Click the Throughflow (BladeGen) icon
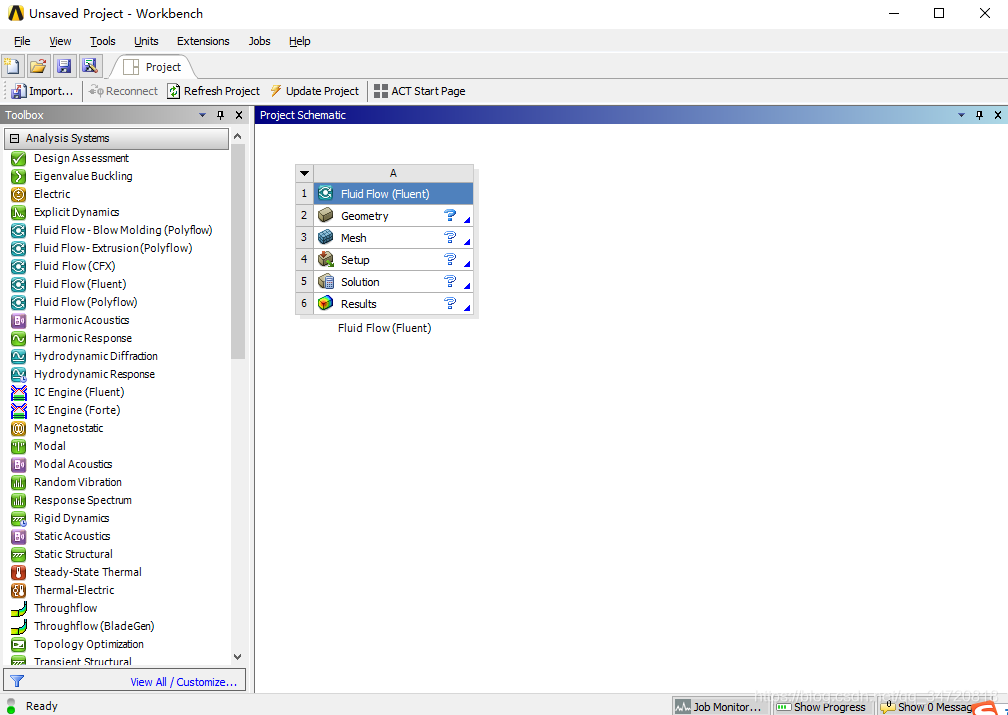This screenshot has width=1008, height=715. click(19, 626)
